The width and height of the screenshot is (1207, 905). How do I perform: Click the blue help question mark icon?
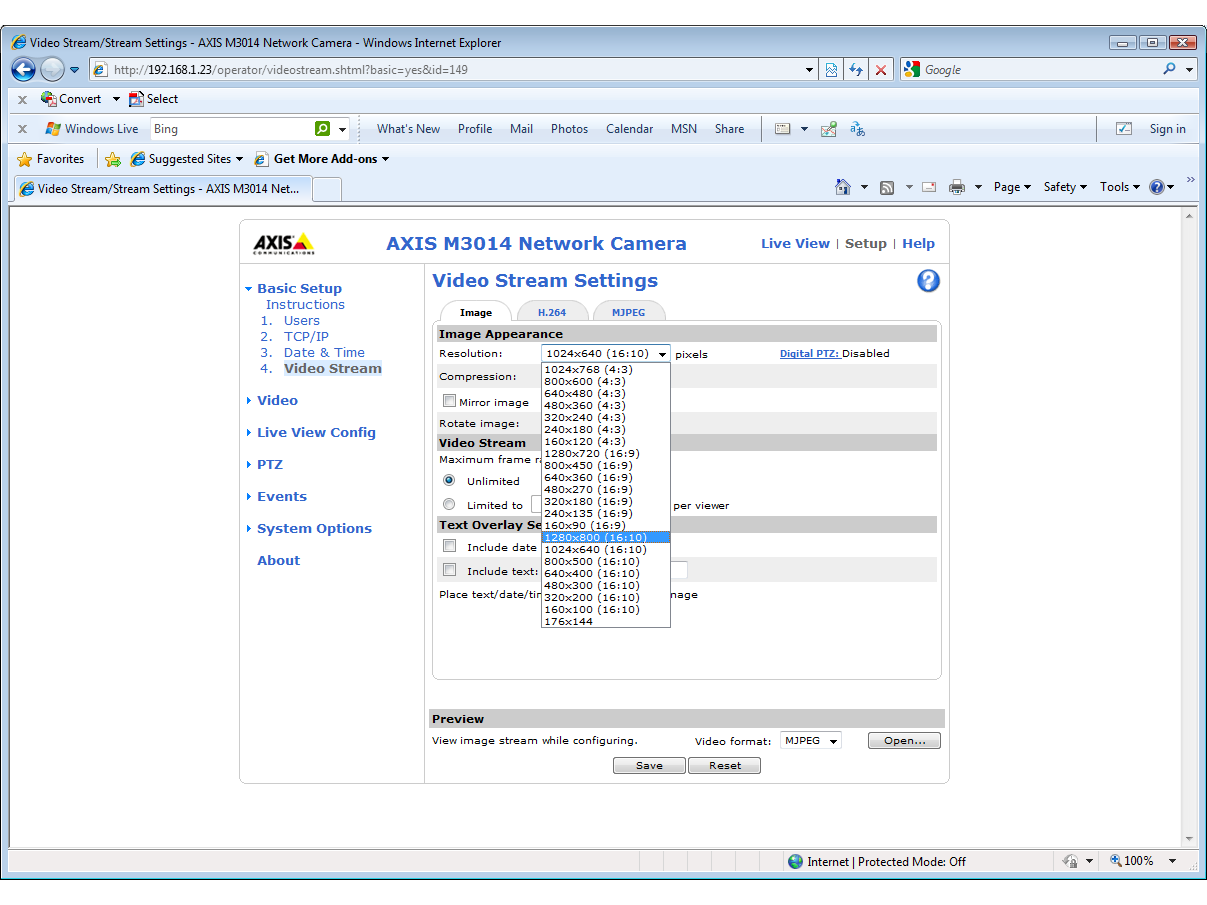tap(928, 281)
